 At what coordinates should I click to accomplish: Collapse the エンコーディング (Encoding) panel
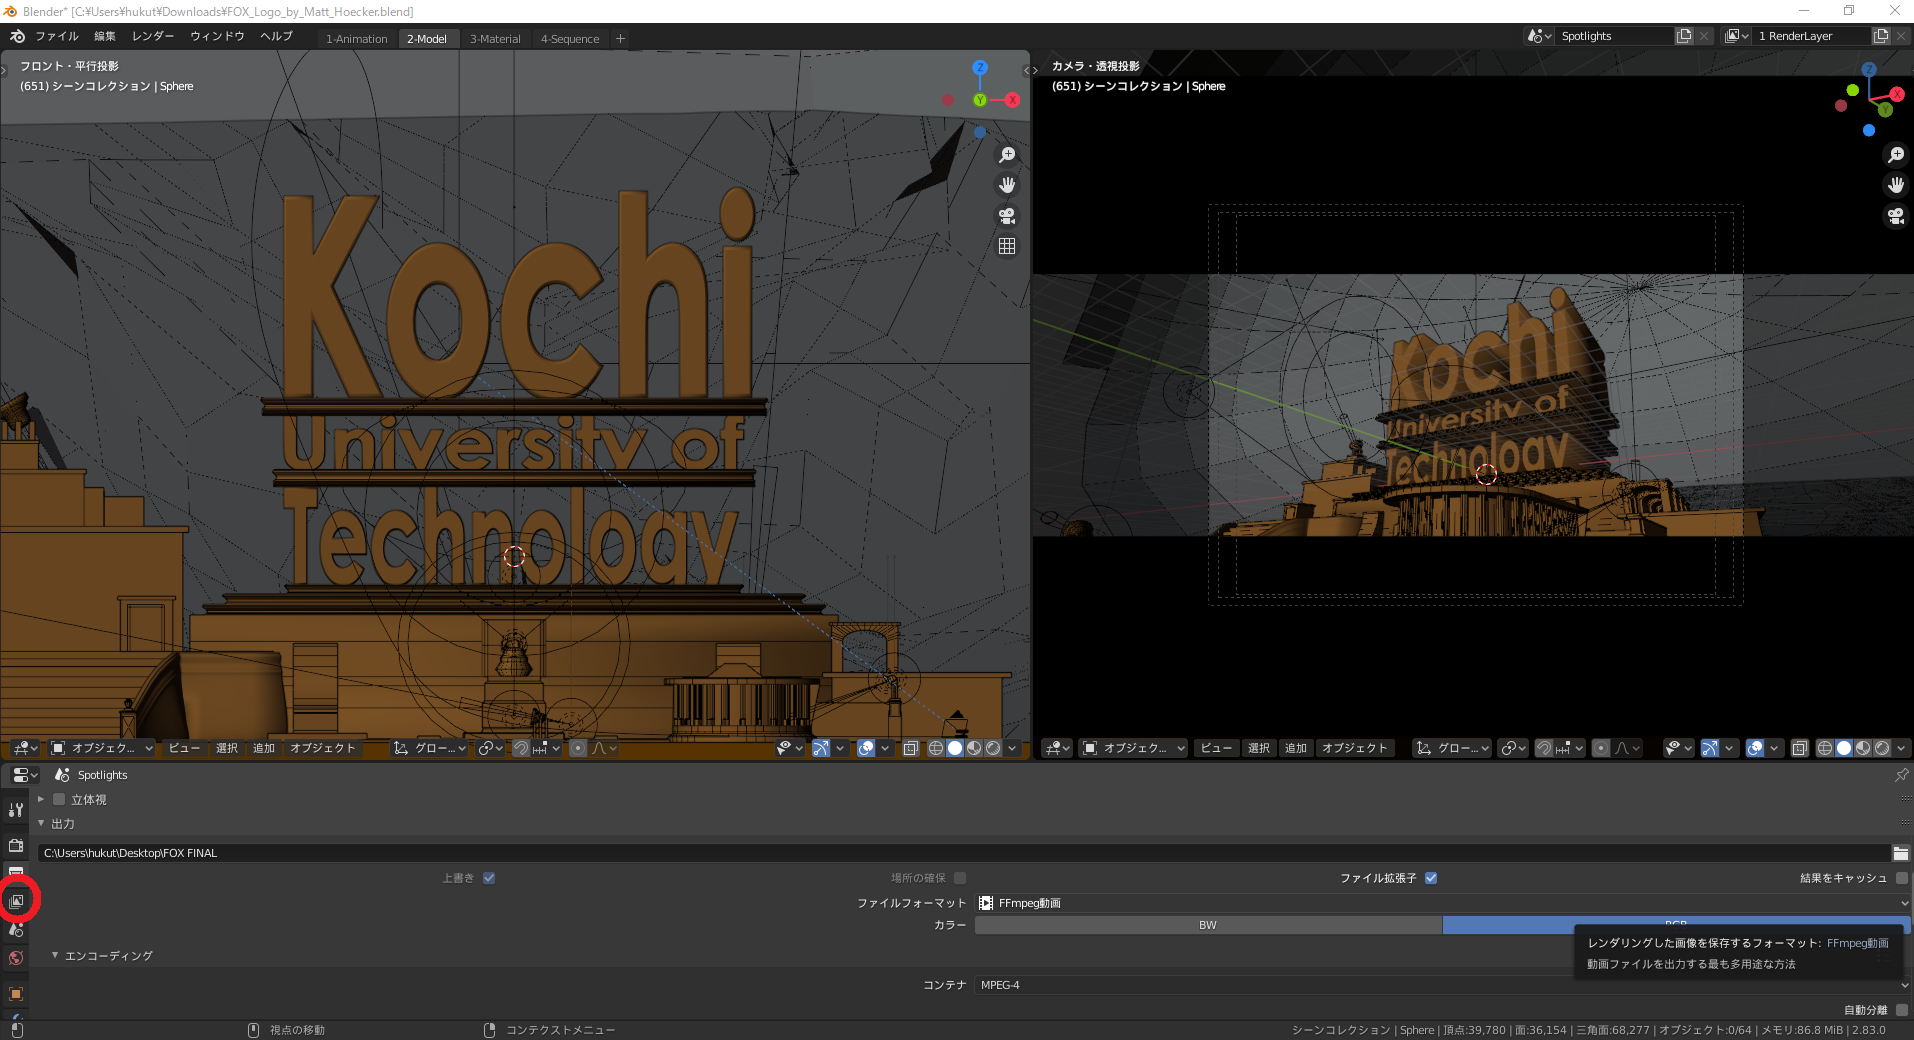pos(55,956)
